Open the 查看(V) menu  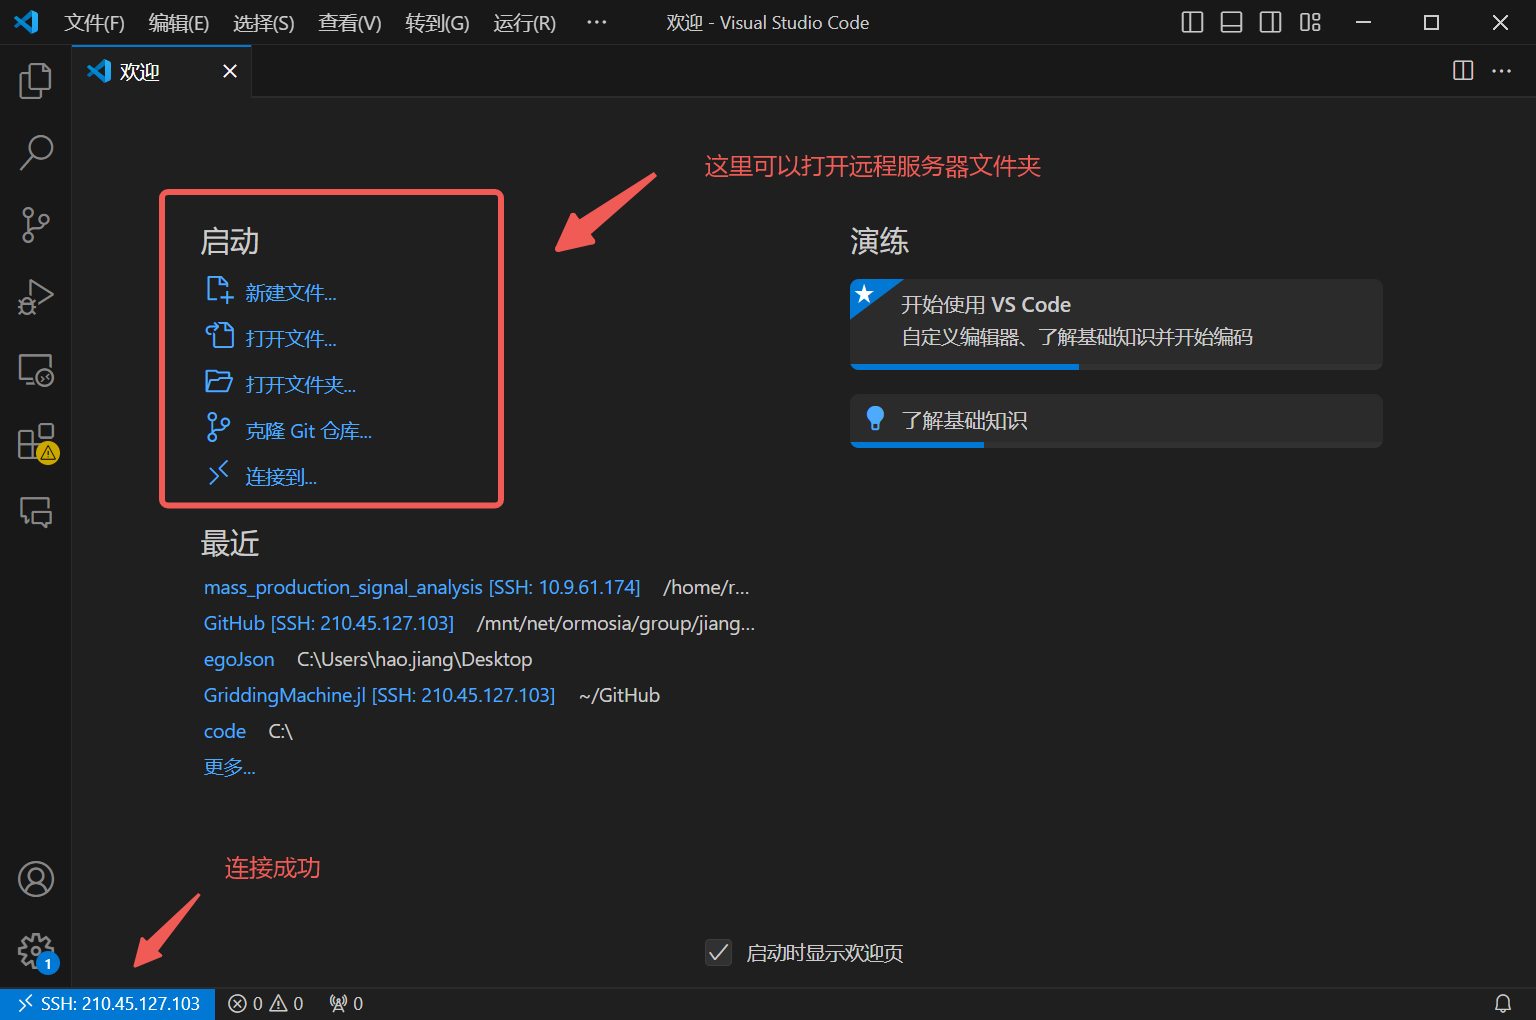[350, 22]
